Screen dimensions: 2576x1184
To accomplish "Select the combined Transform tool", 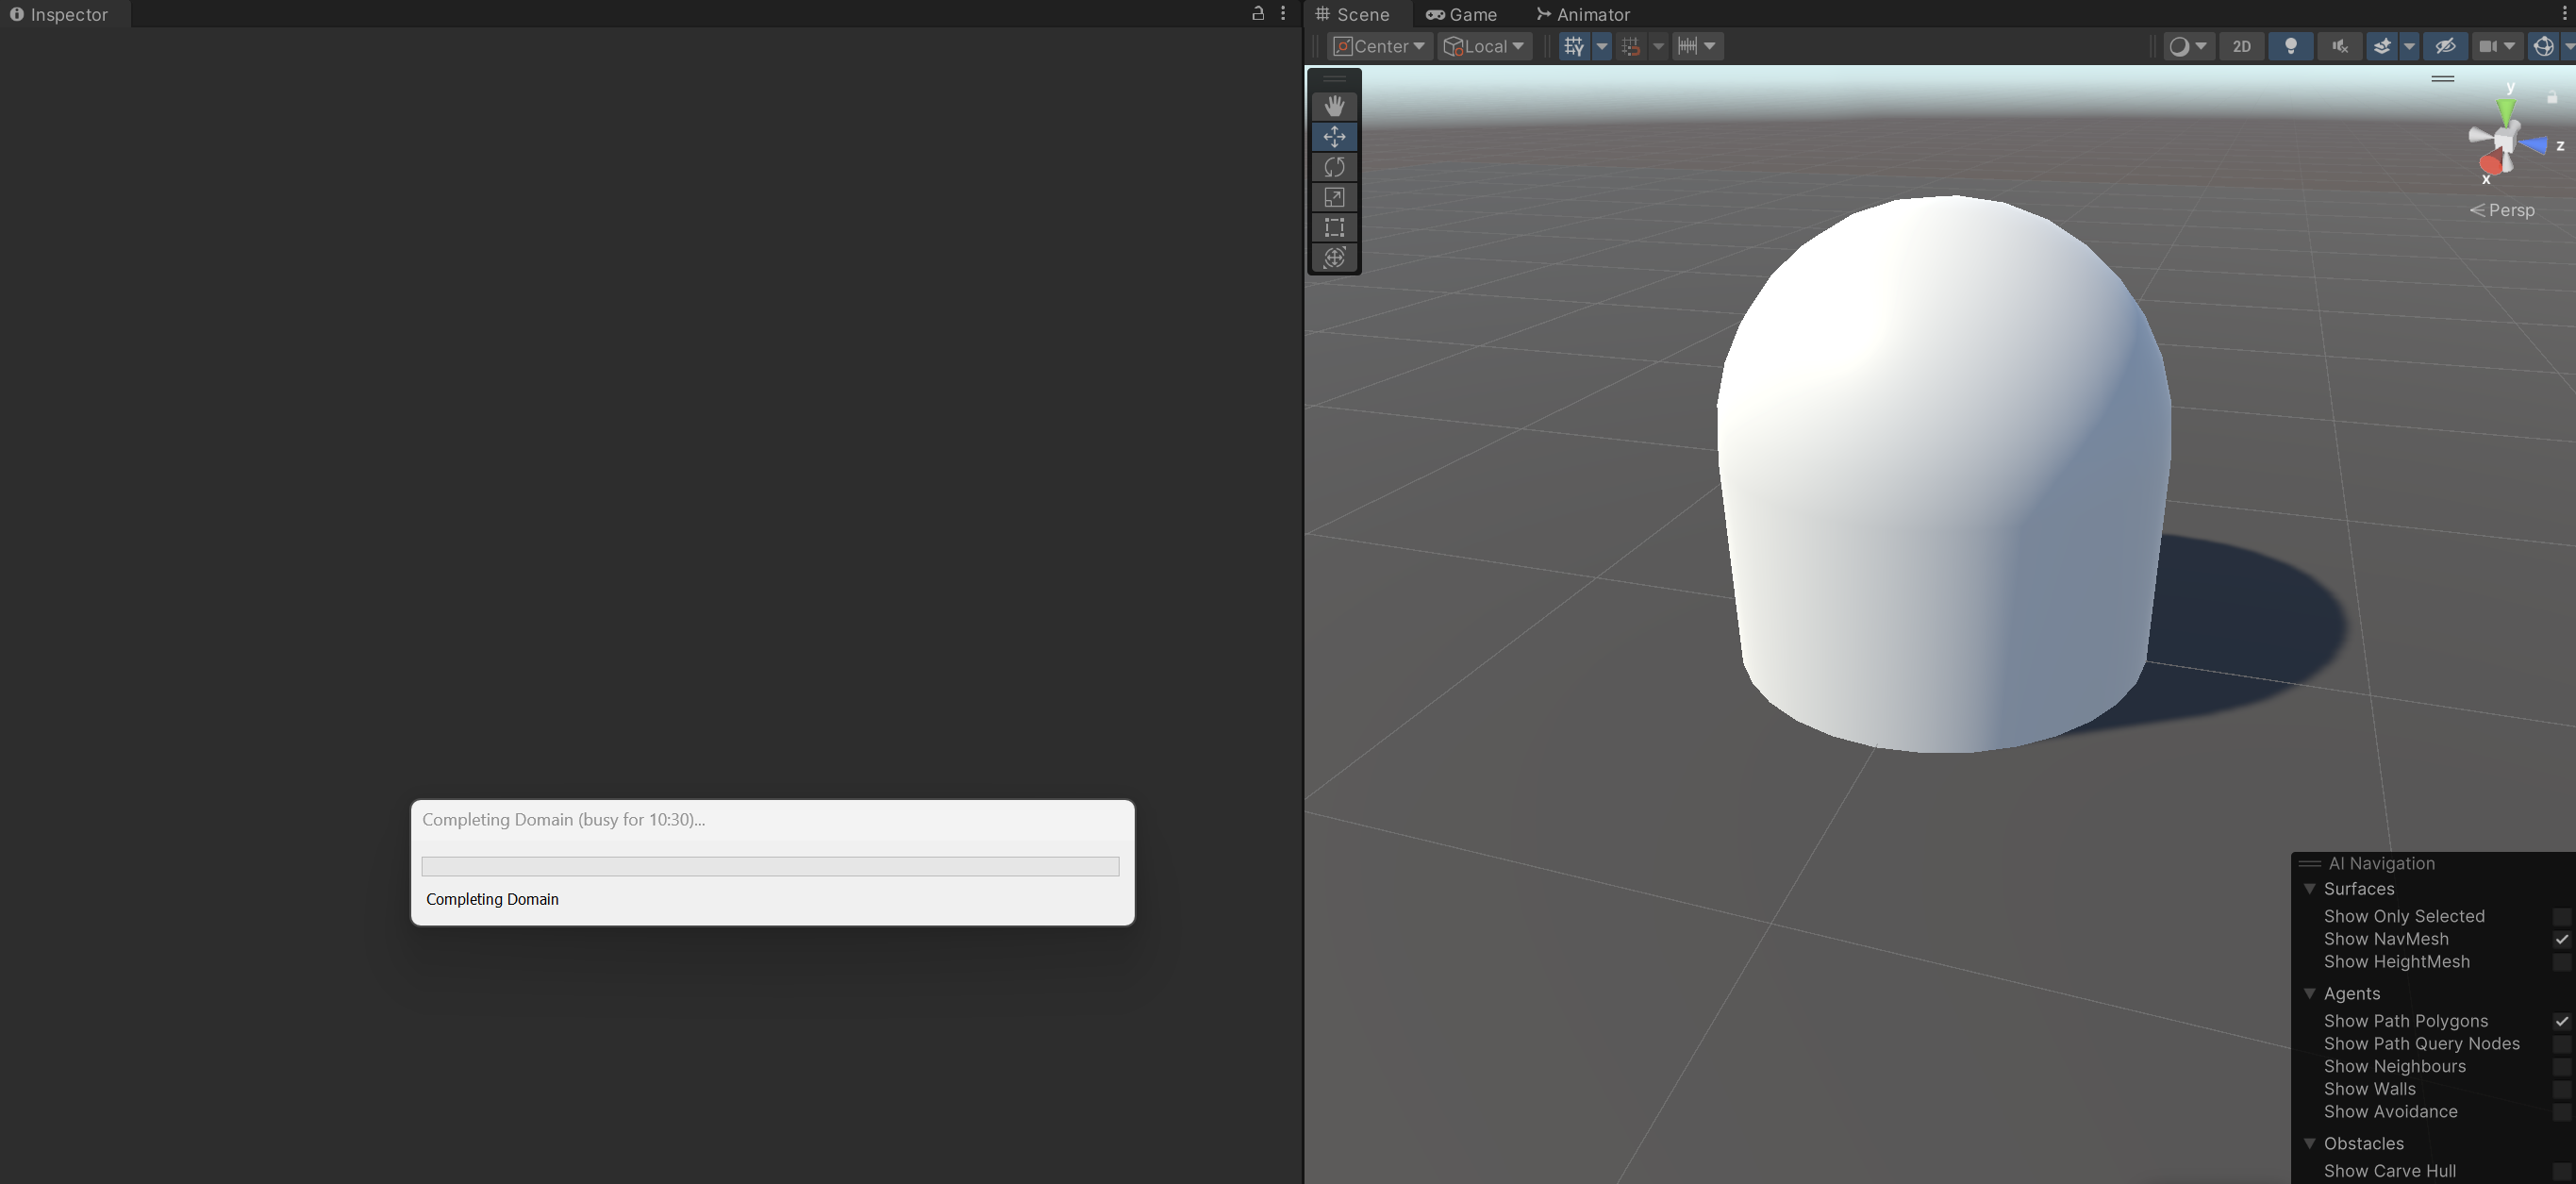I will tap(1334, 258).
